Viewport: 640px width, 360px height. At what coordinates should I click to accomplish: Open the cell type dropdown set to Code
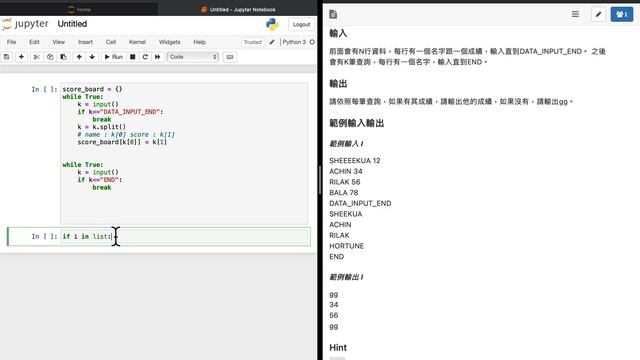click(x=193, y=57)
